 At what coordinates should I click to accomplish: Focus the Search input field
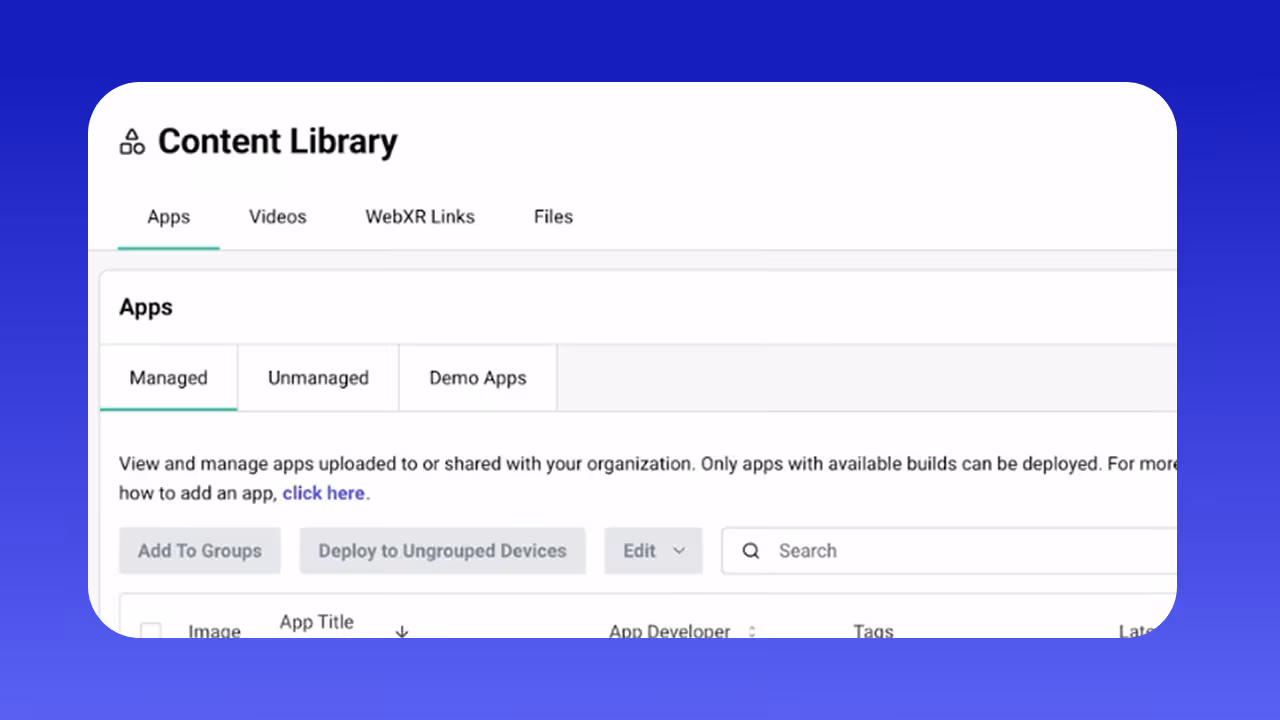pyautogui.click(x=948, y=551)
